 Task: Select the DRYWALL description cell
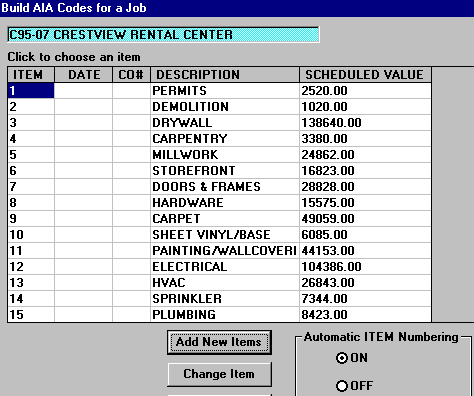click(x=225, y=123)
